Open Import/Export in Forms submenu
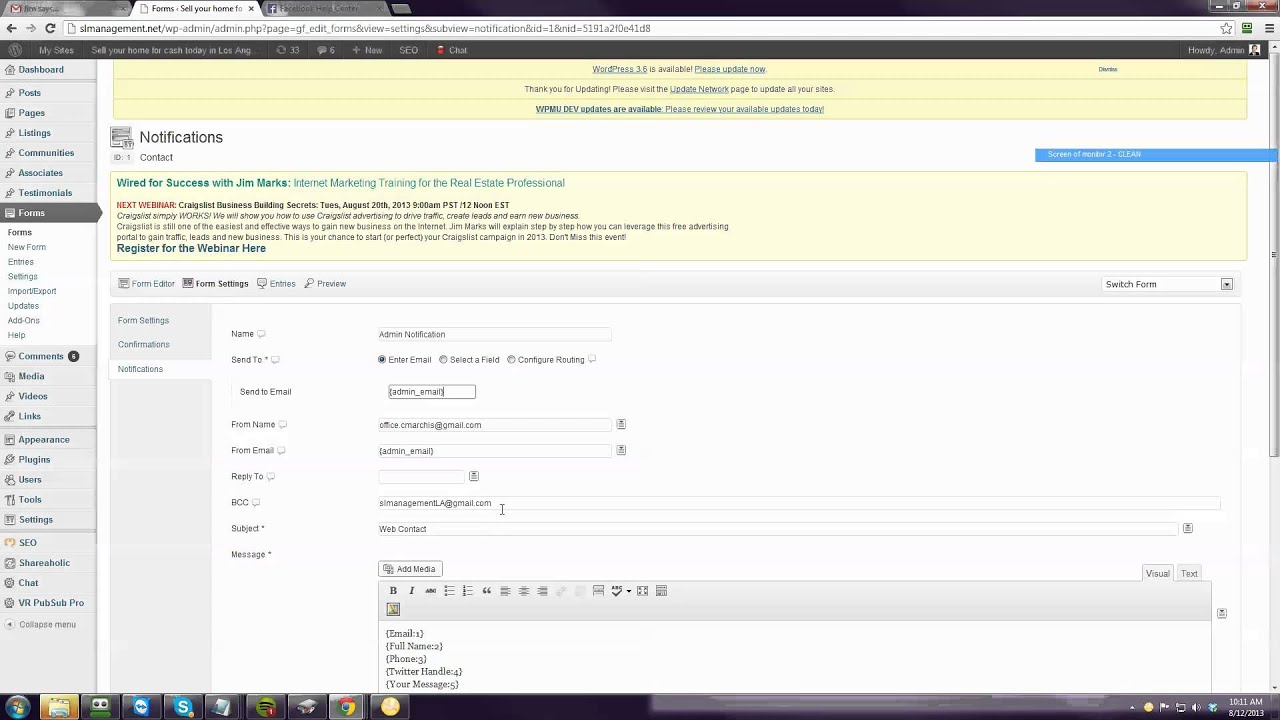The height and width of the screenshot is (720, 1280). pyautogui.click(x=32, y=291)
